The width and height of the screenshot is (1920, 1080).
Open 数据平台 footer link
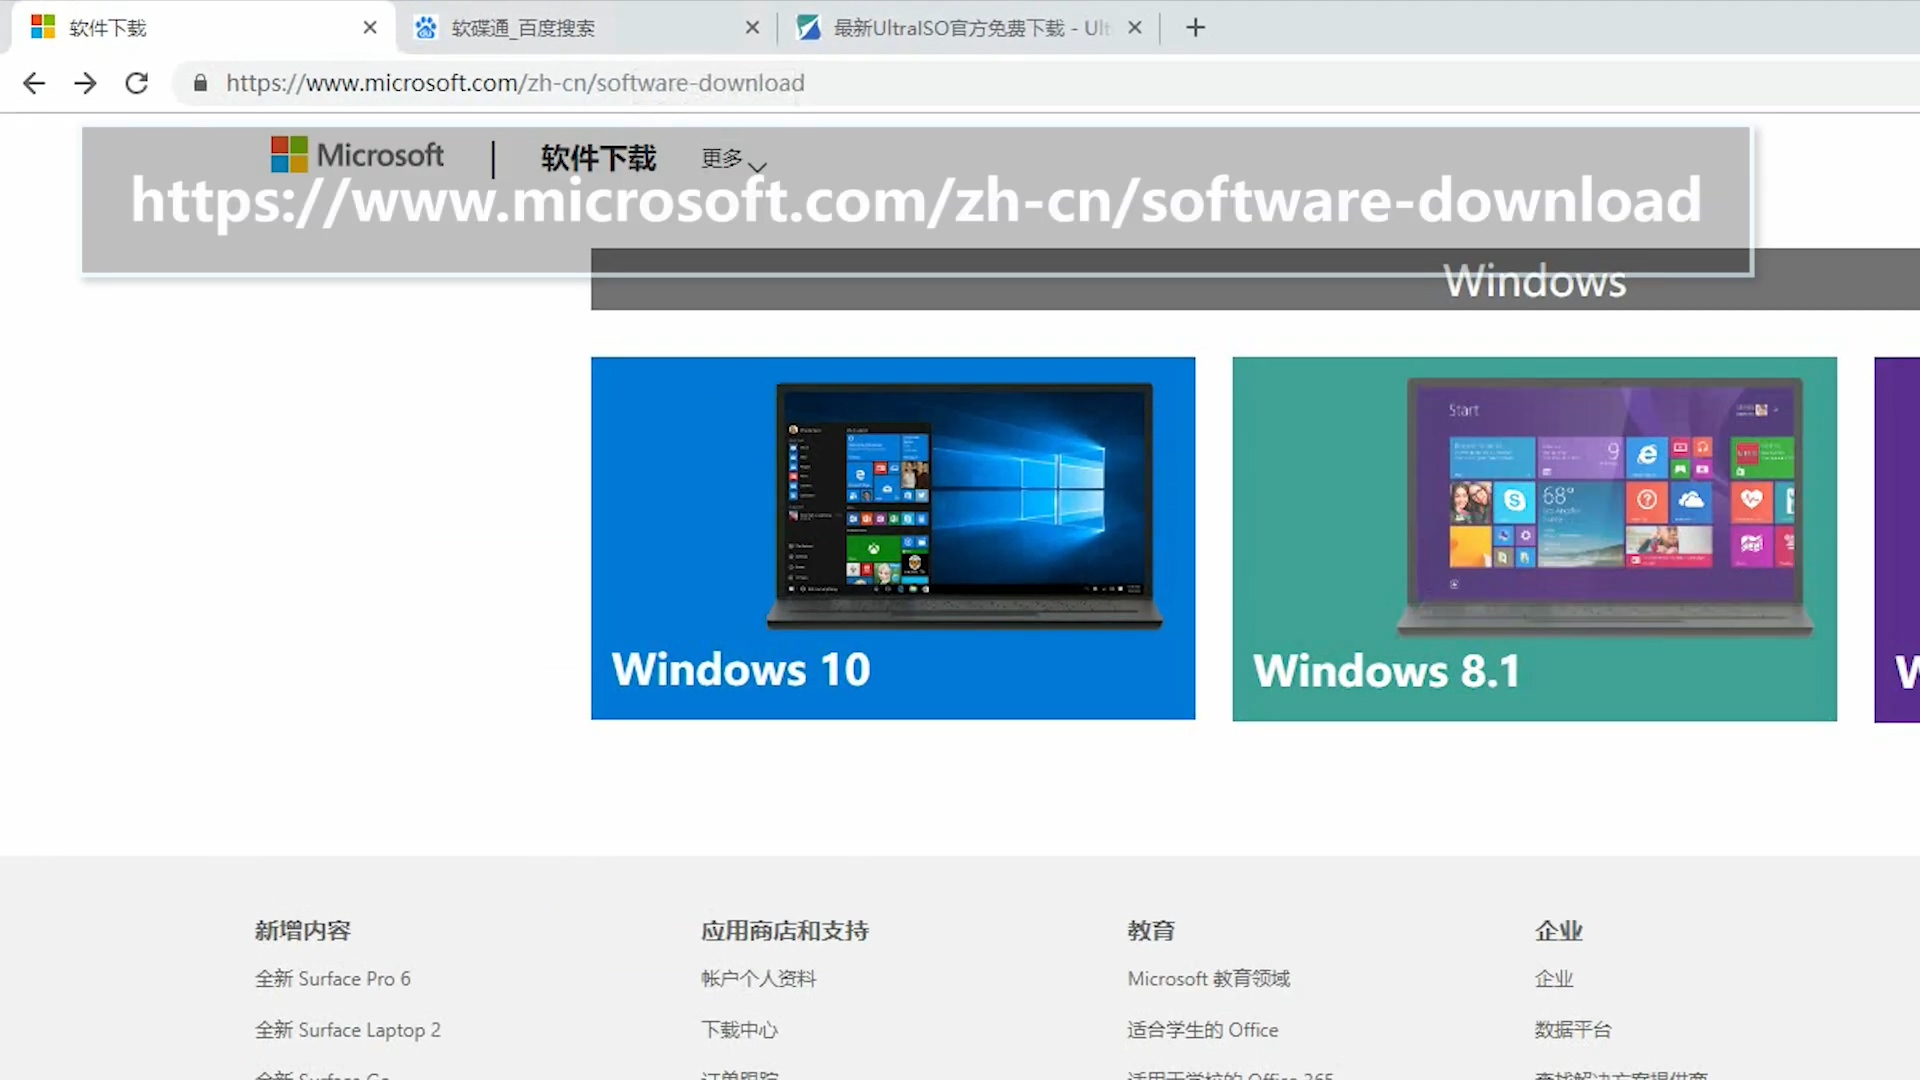click(1573, 1030)
